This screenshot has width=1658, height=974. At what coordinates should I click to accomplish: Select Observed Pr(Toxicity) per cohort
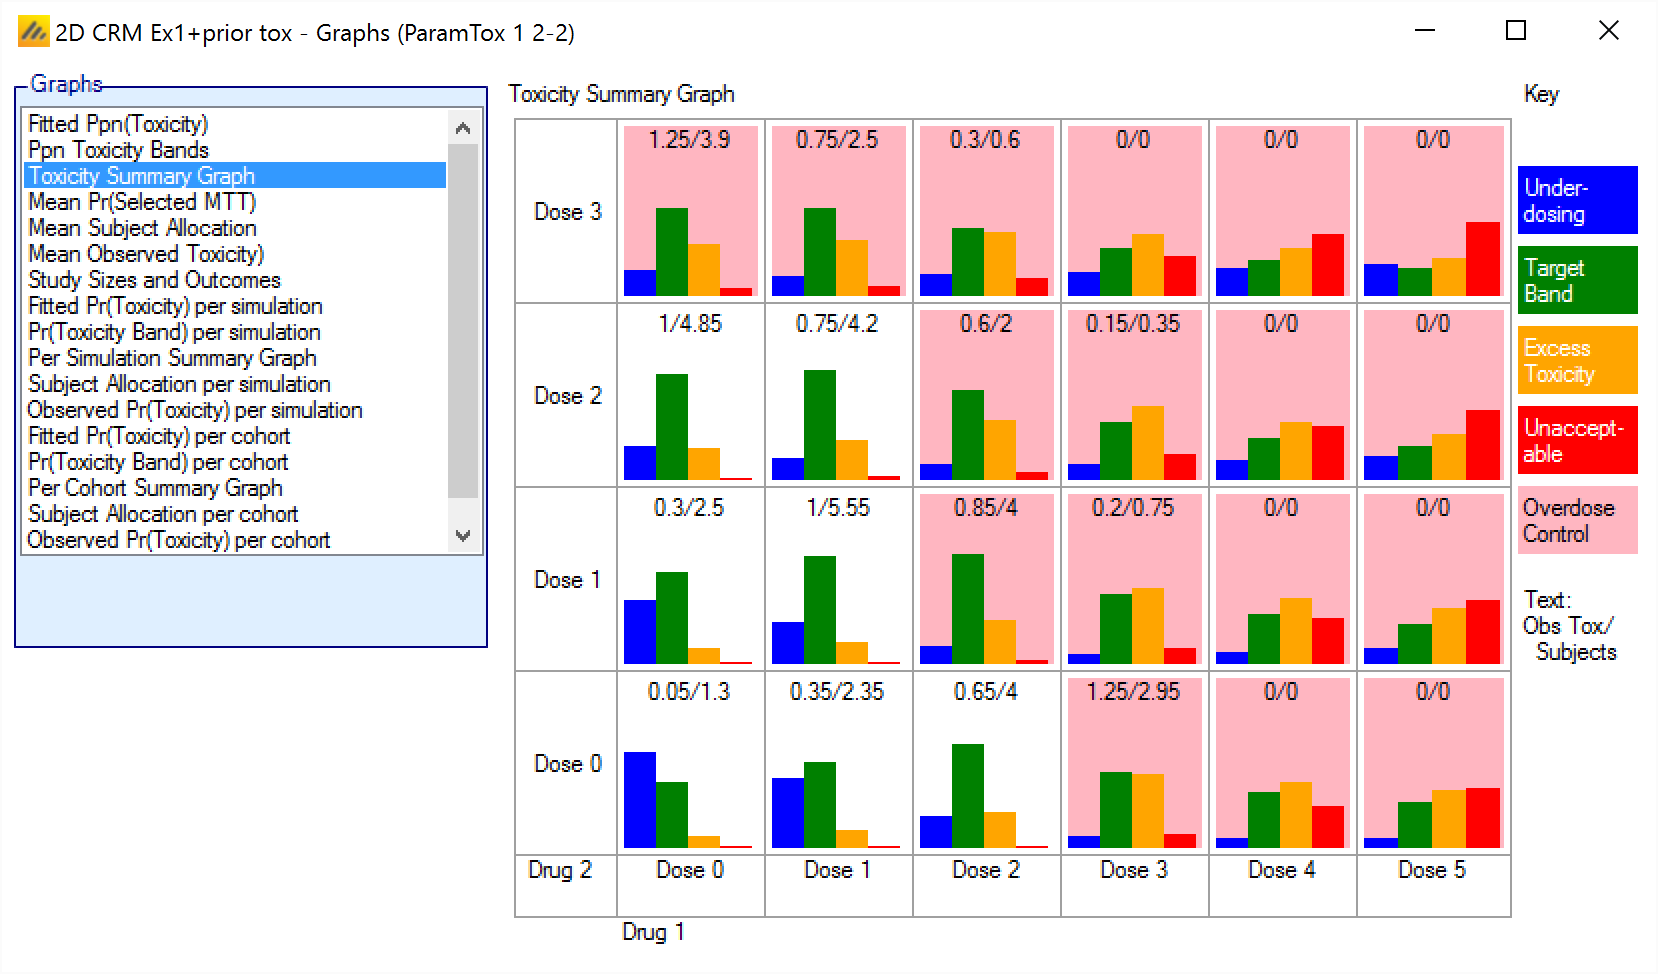[x=178, y=540]
